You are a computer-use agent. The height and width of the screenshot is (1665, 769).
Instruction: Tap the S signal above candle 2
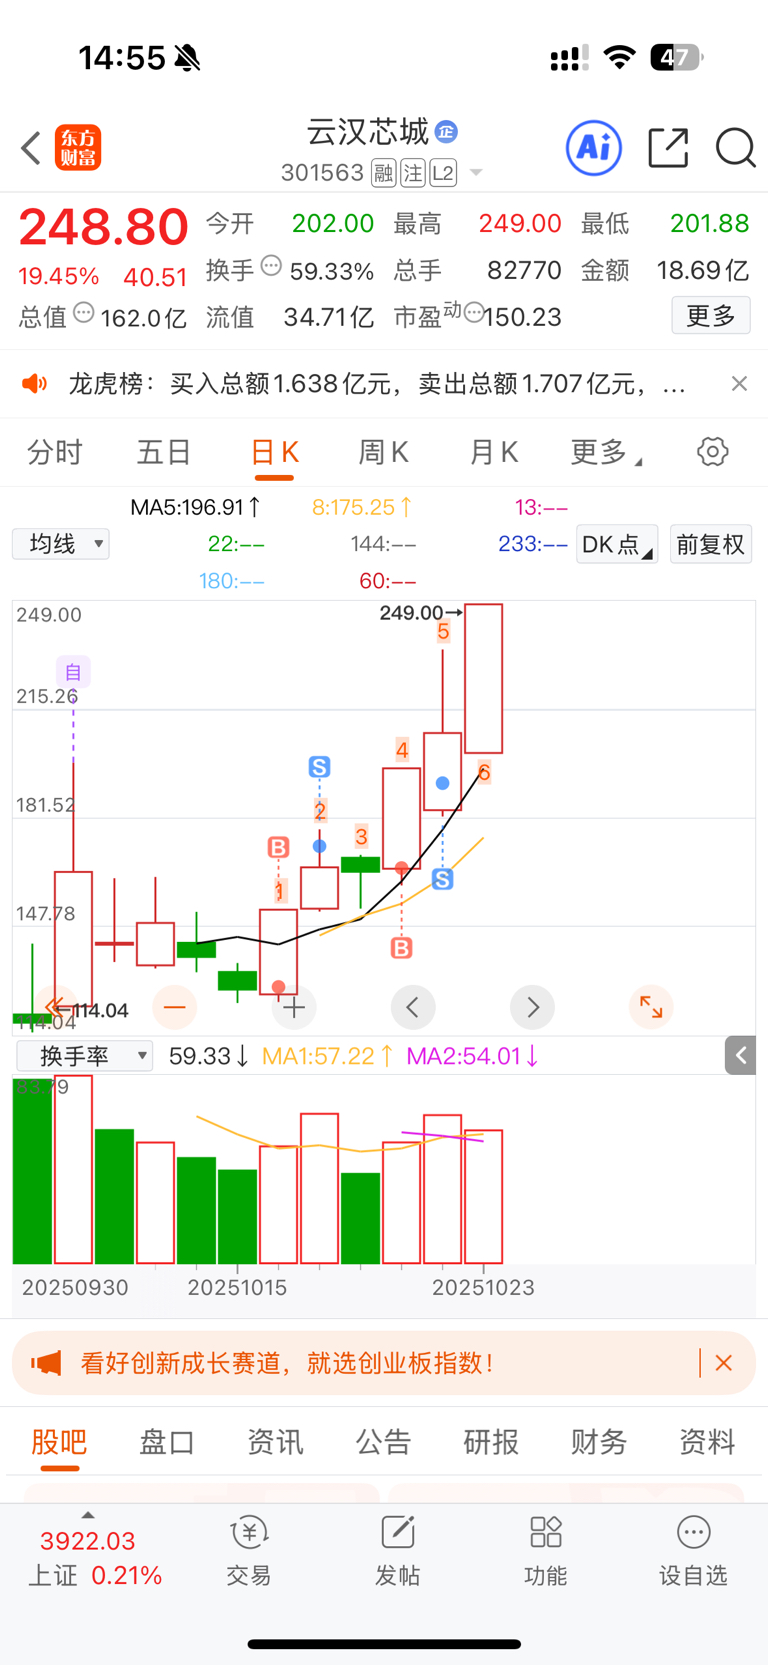tap(319, 767)
